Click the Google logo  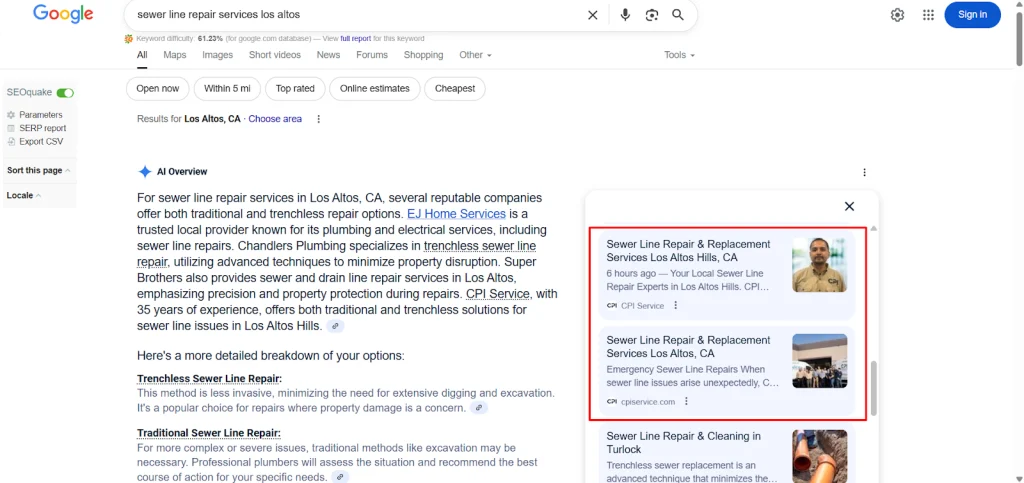[x=63, y=14]
